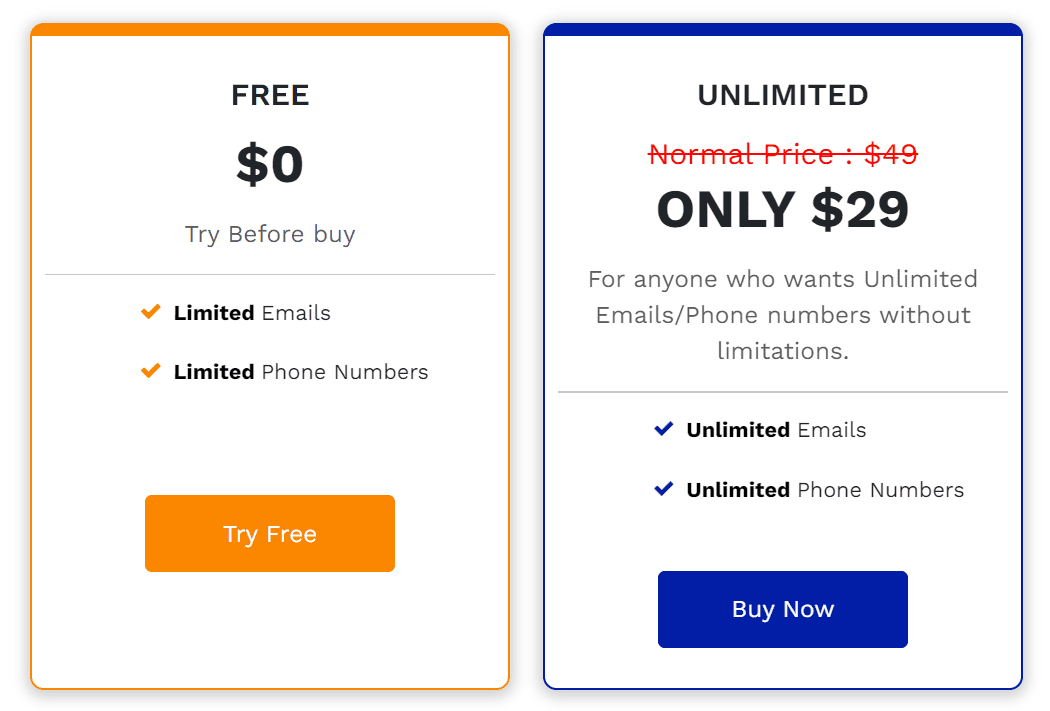Click the orange checkmark beside Limited Emails
The image size is (1050, 711).
(x=151, y=312)
